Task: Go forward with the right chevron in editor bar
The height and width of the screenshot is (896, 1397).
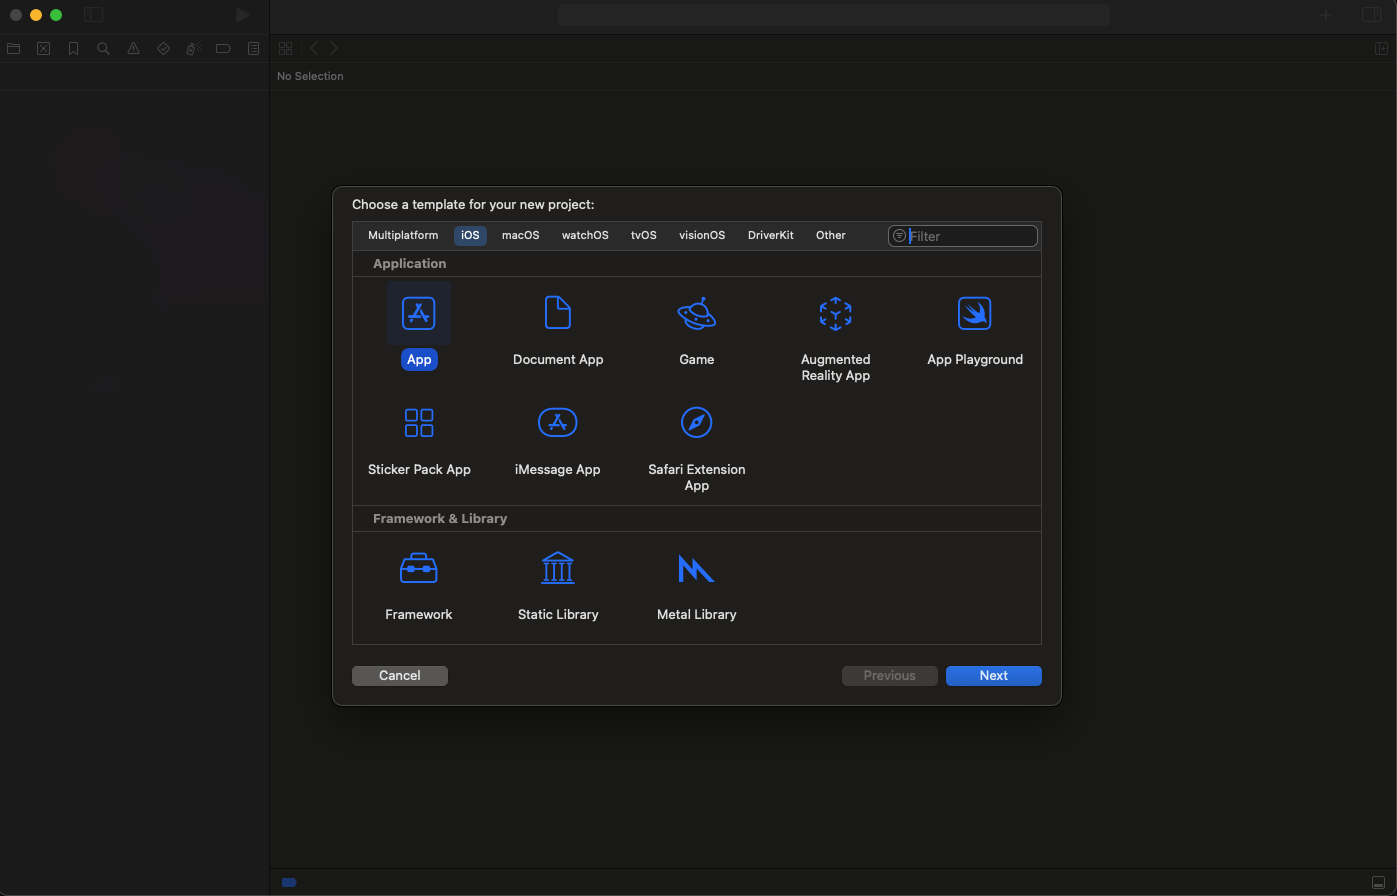Action: [x=334, y=48]
